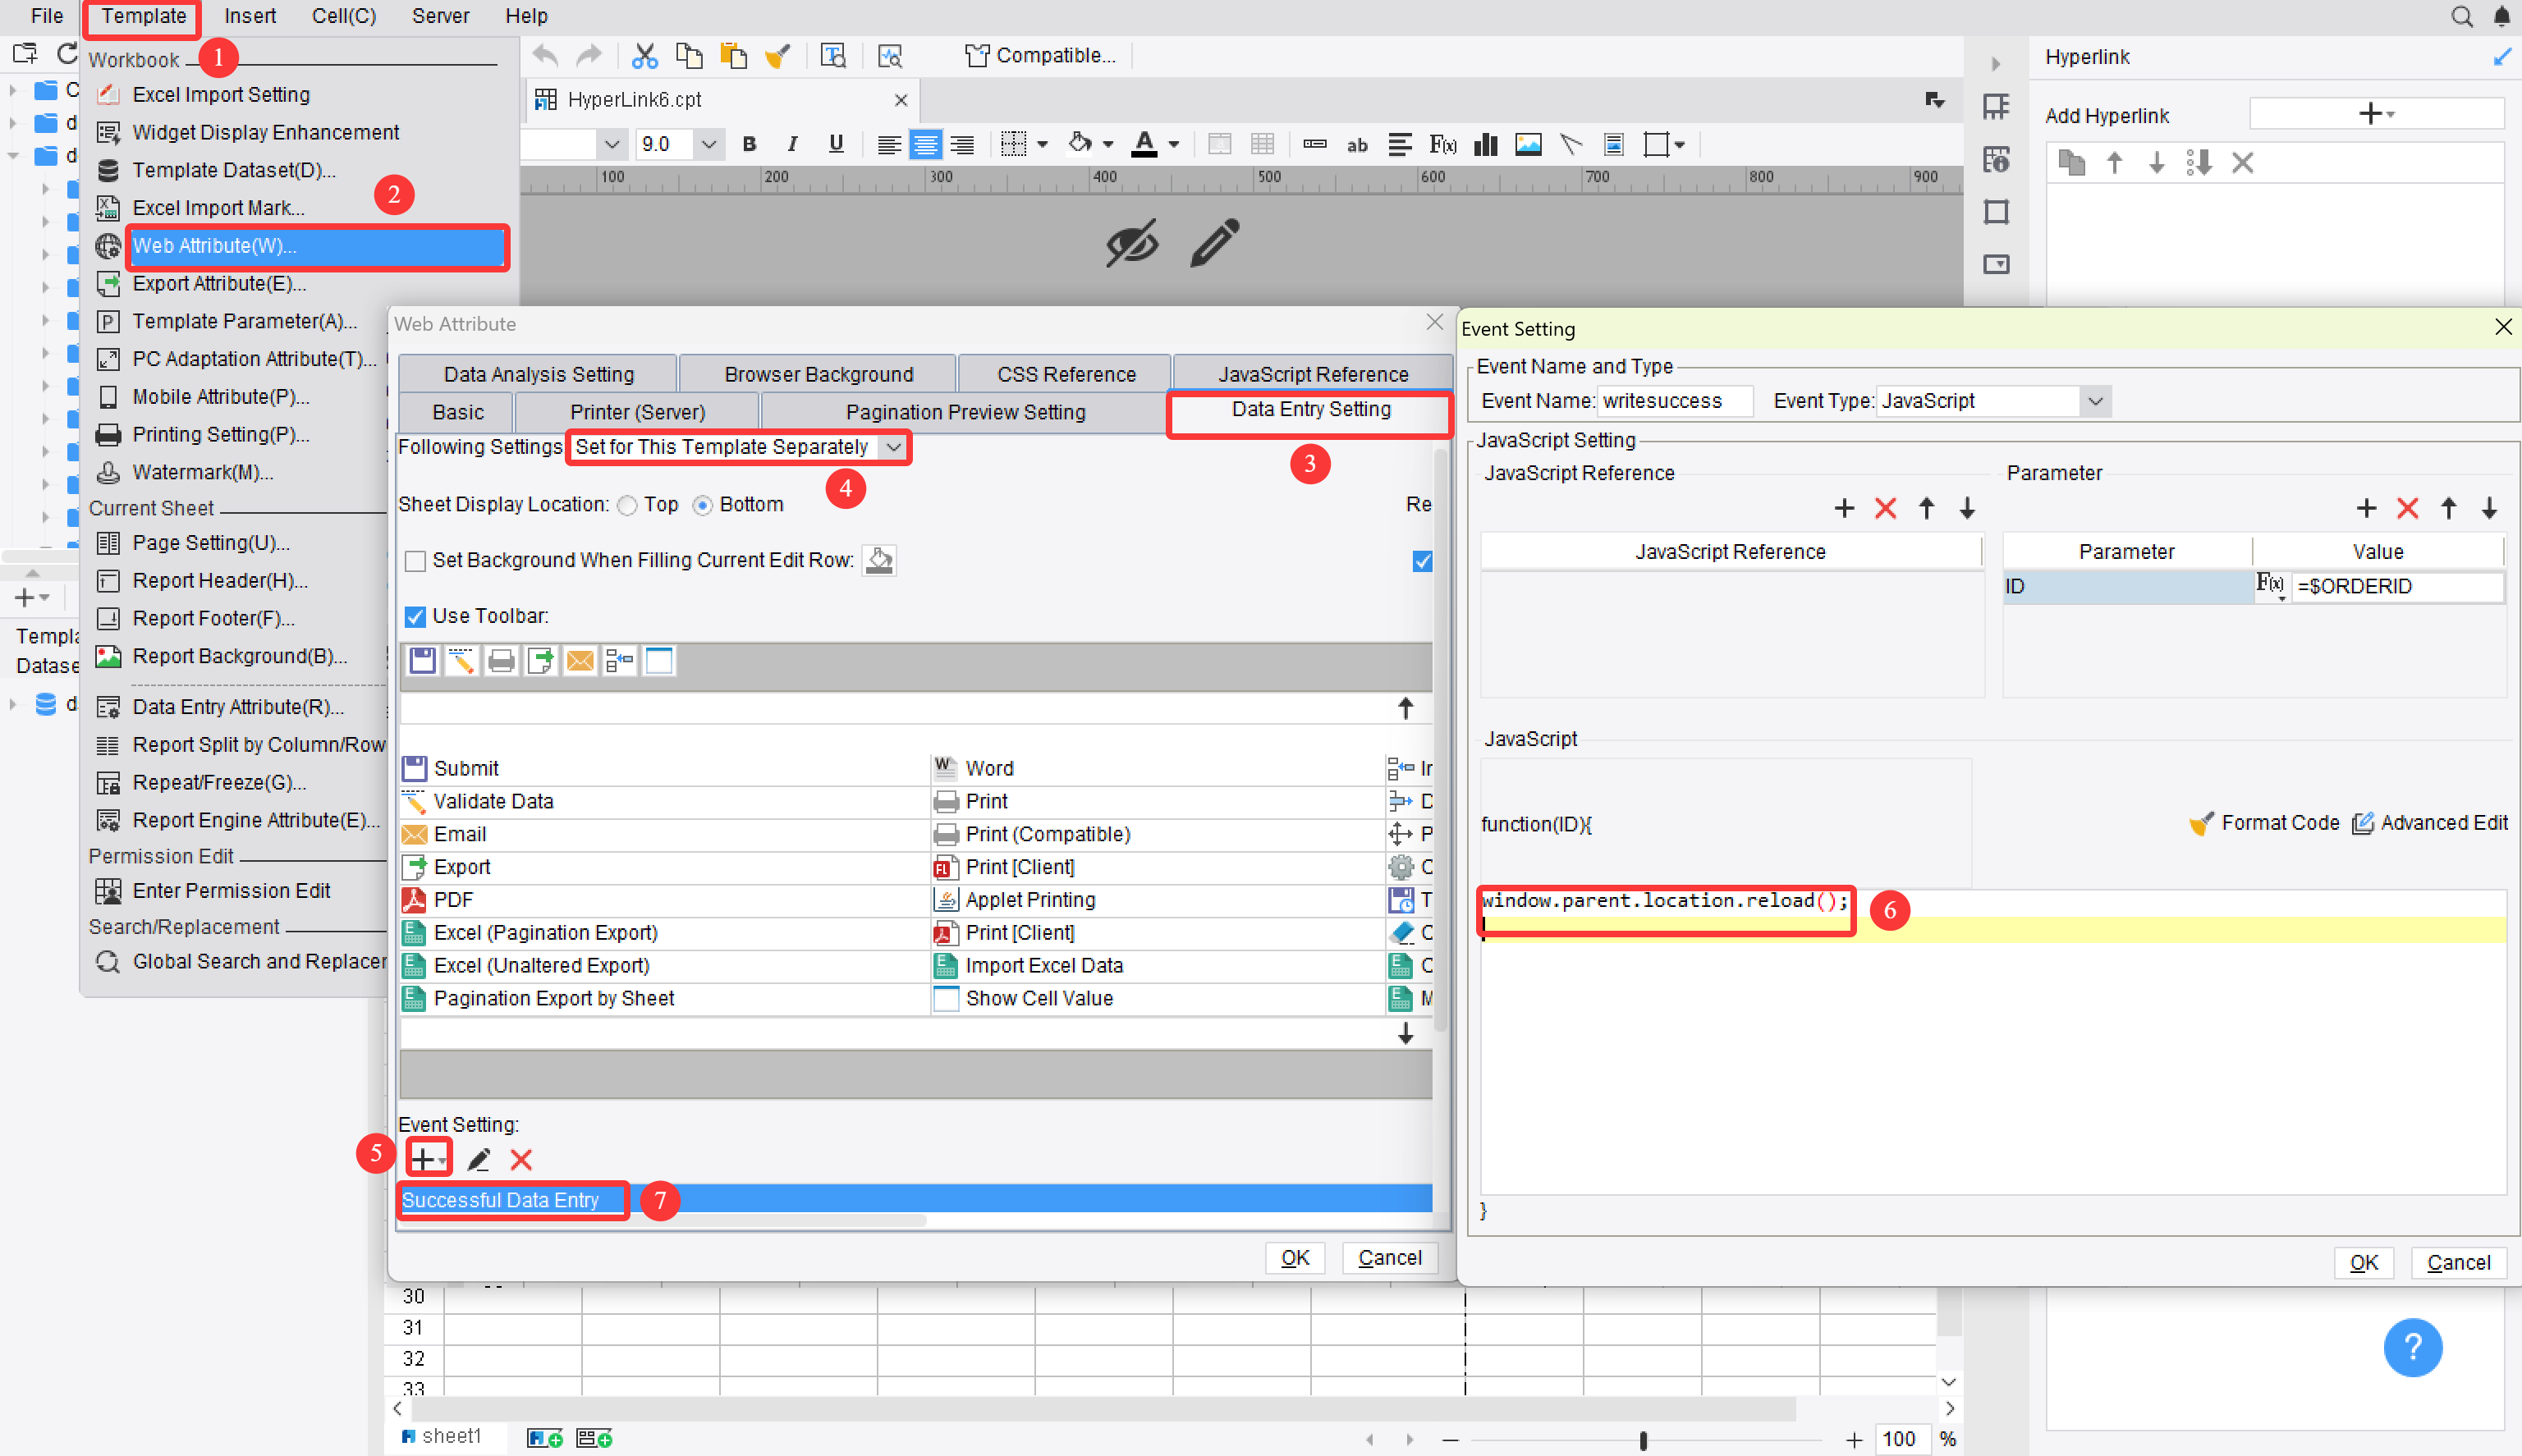Toggle the Use Toolbar checkbox
2522x1456 pixels.
(x=415, y=617)
